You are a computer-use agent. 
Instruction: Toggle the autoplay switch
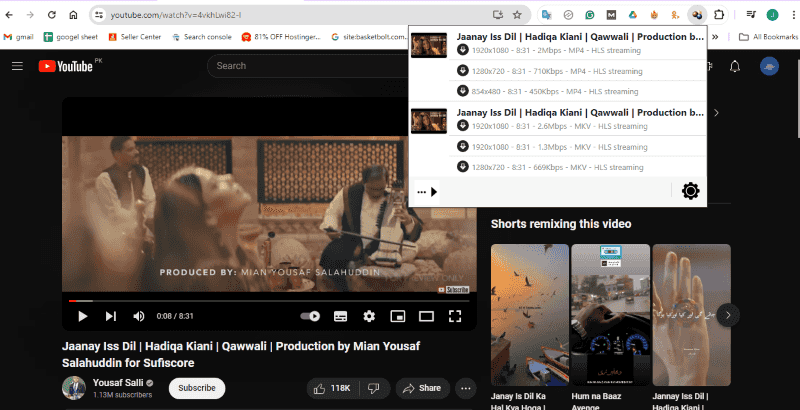pyautogui.click(x=311, y=316)
